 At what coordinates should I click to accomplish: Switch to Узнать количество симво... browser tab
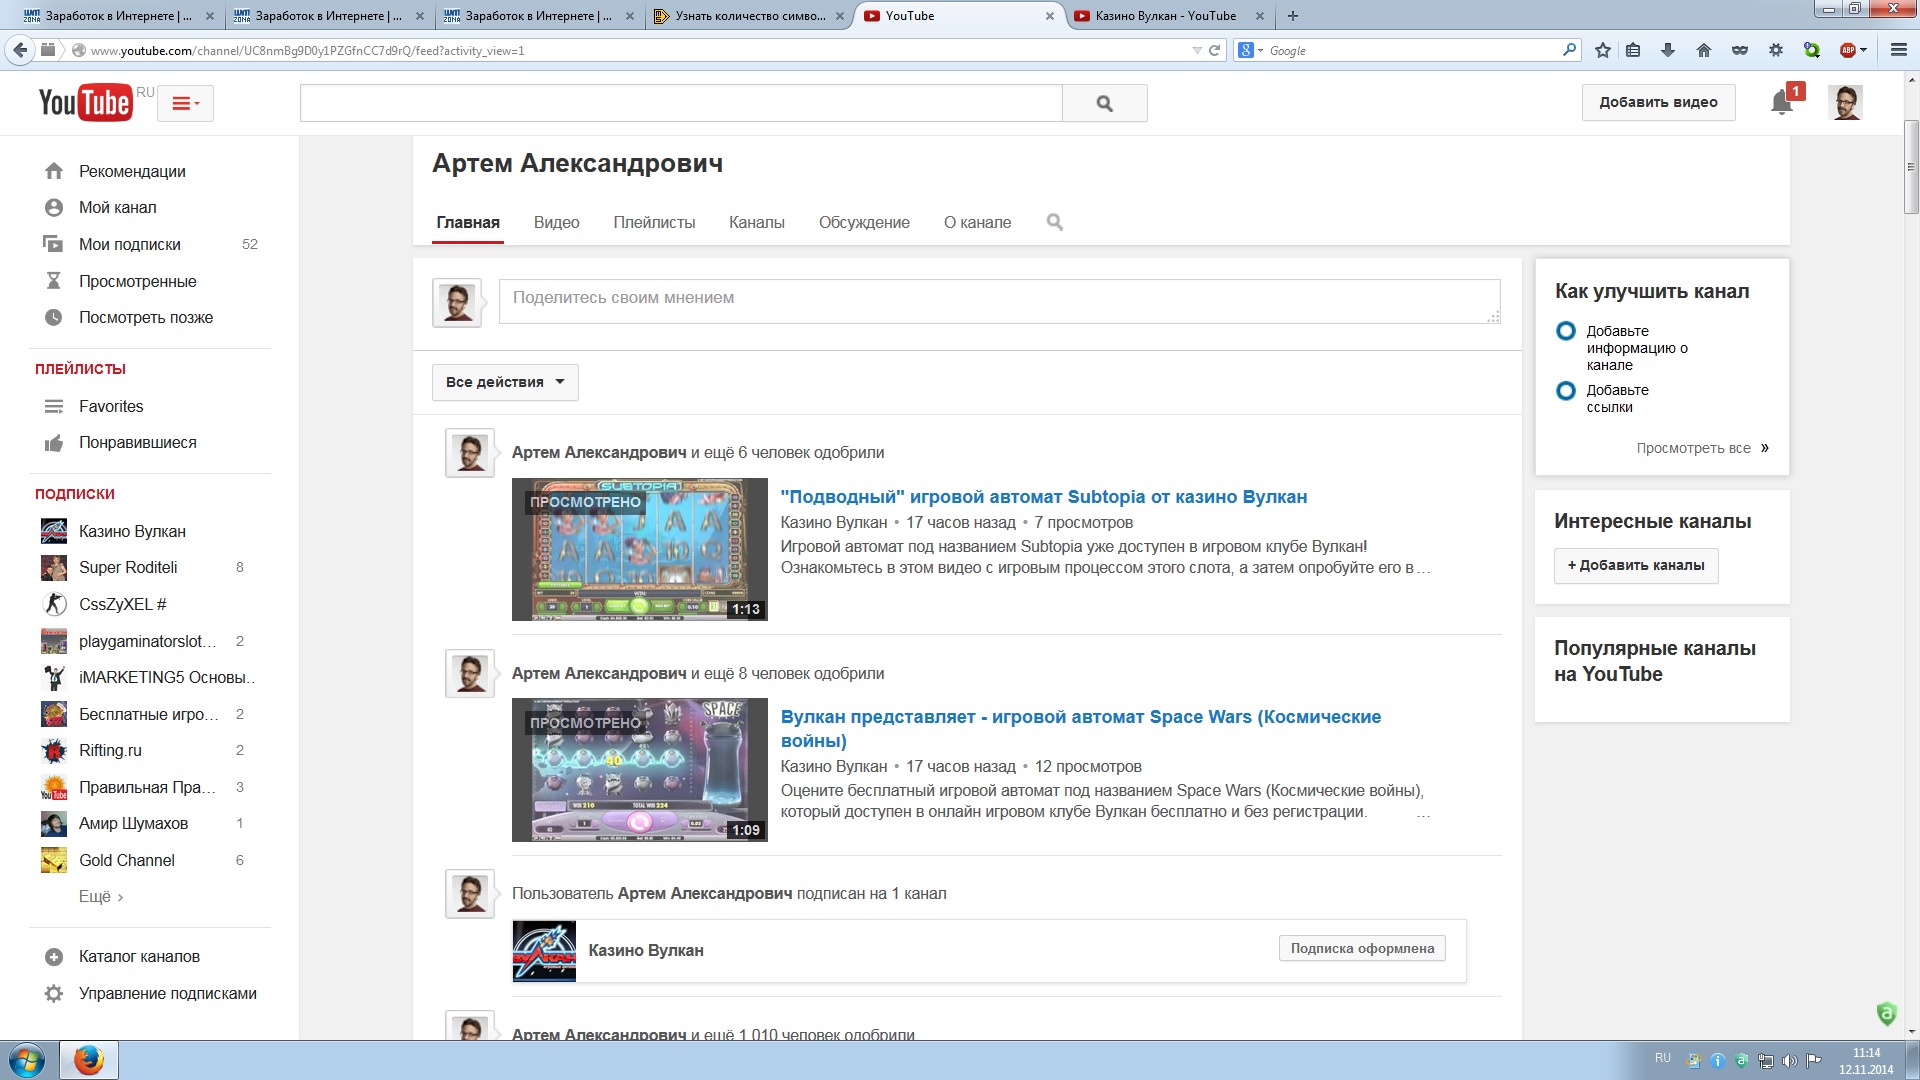750,16
